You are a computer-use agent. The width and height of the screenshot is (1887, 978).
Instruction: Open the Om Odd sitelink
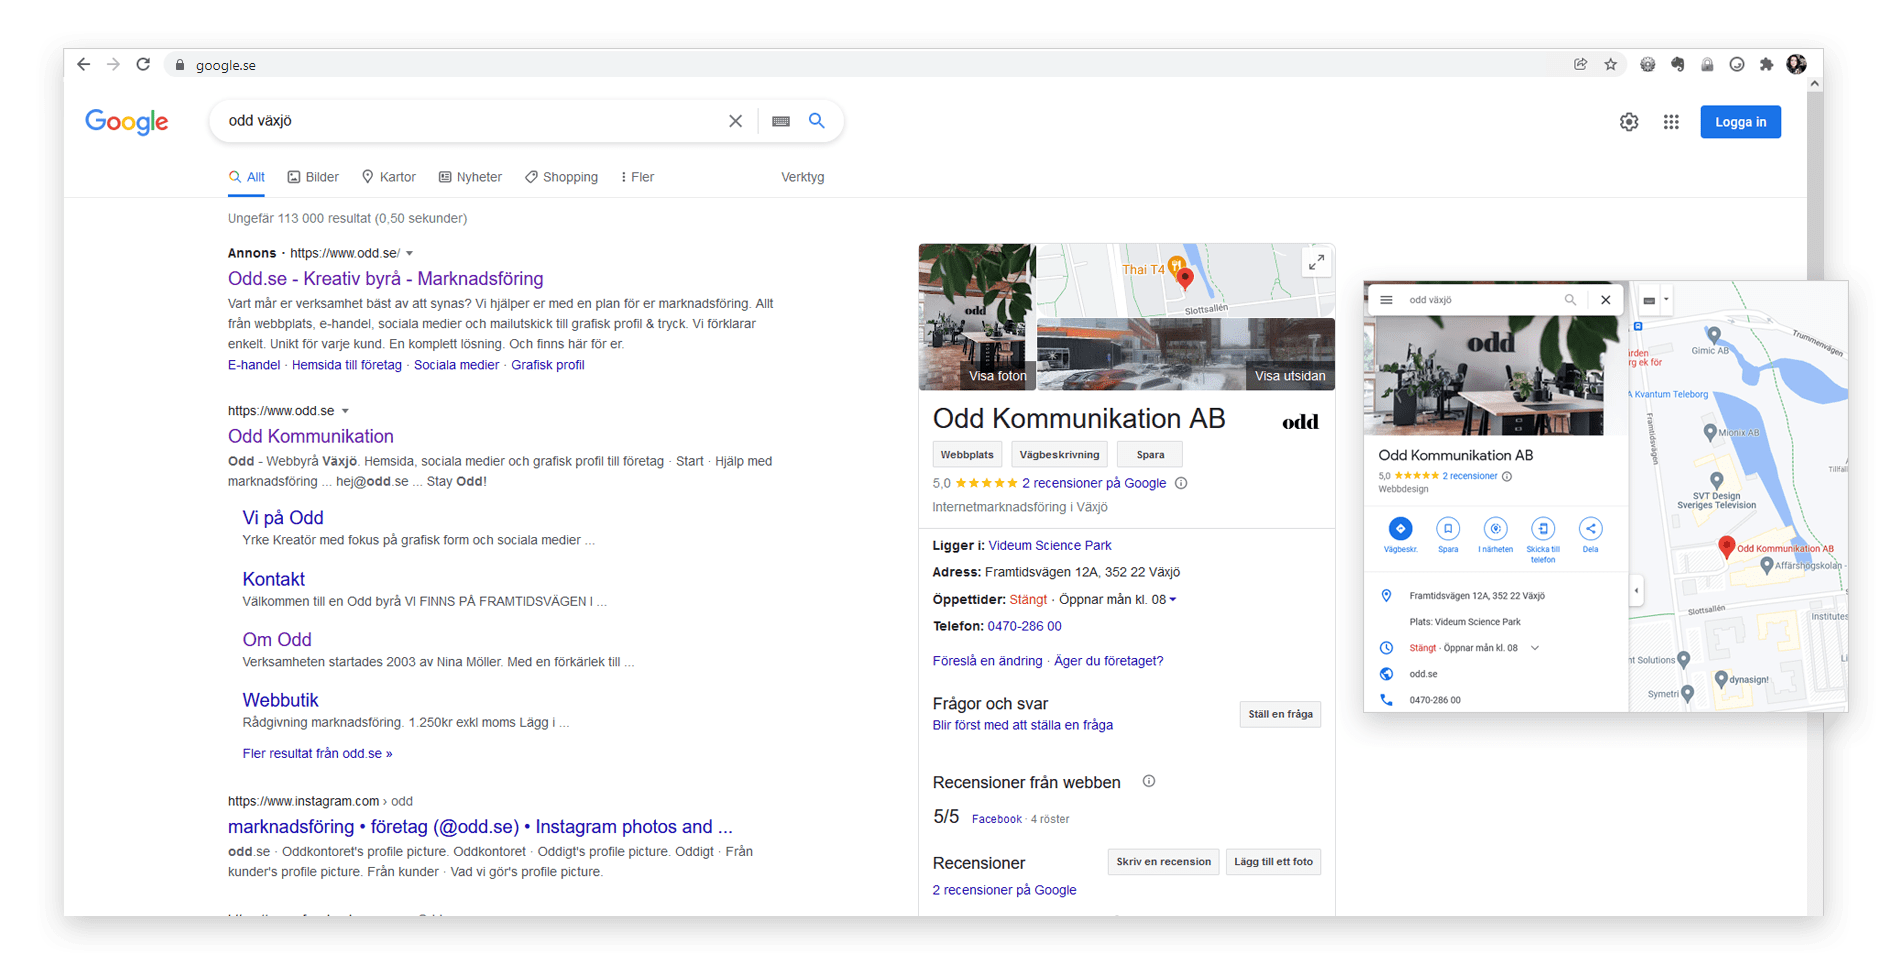pyautogui.click(x=277, y=640)
